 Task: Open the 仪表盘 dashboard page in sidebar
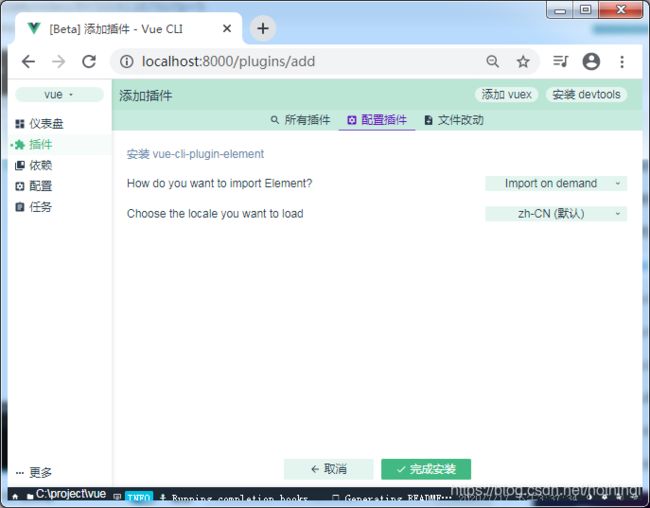click(39, 124)
